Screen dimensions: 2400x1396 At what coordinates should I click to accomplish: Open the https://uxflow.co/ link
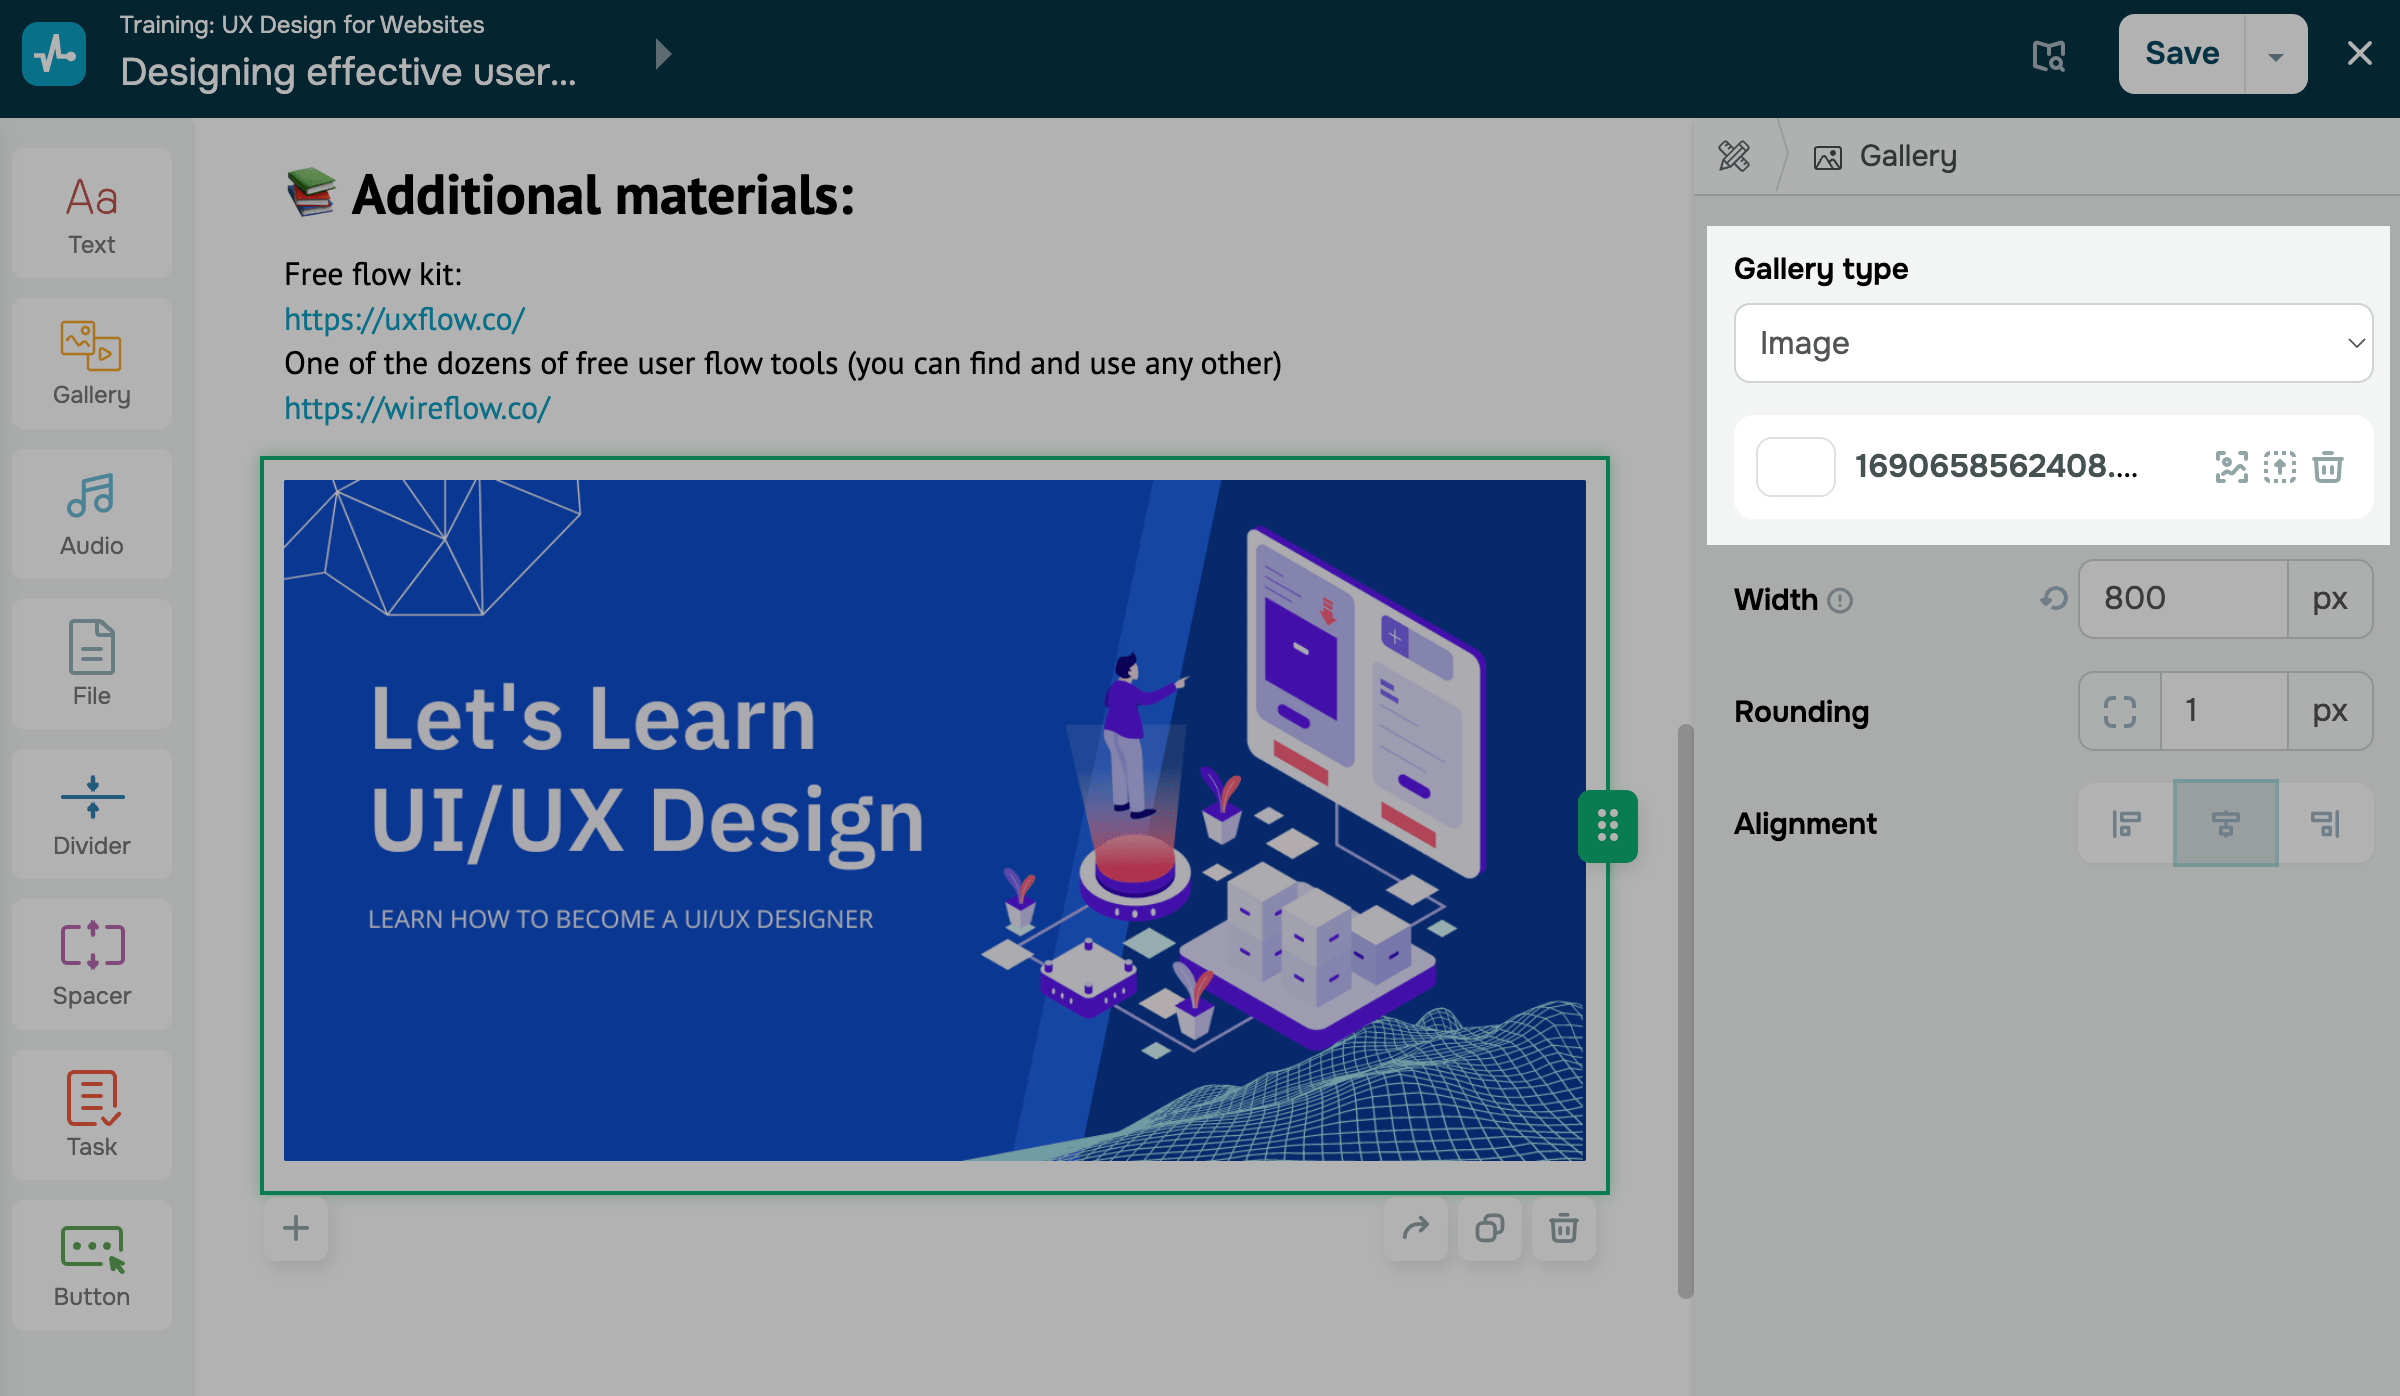[403, 319]
